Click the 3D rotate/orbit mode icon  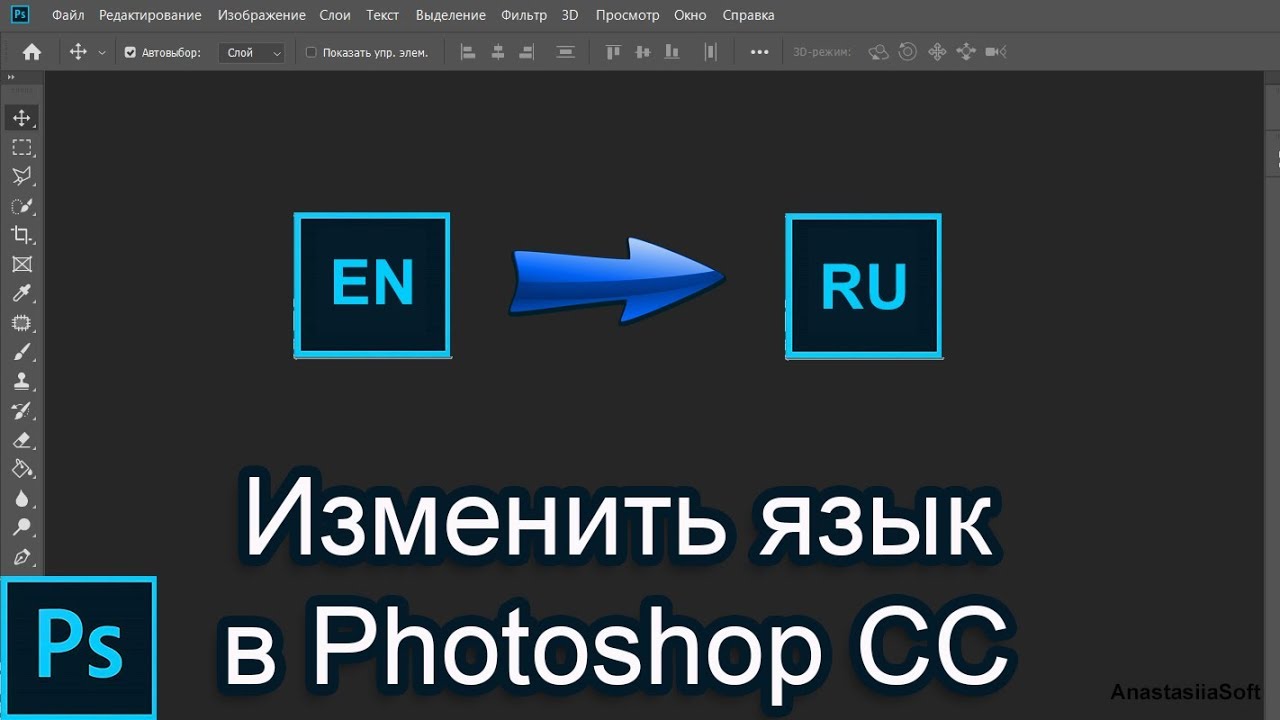878,52
